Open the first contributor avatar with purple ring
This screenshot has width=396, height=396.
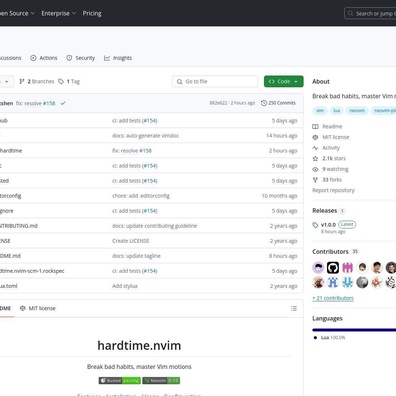(x=318, y=267)
